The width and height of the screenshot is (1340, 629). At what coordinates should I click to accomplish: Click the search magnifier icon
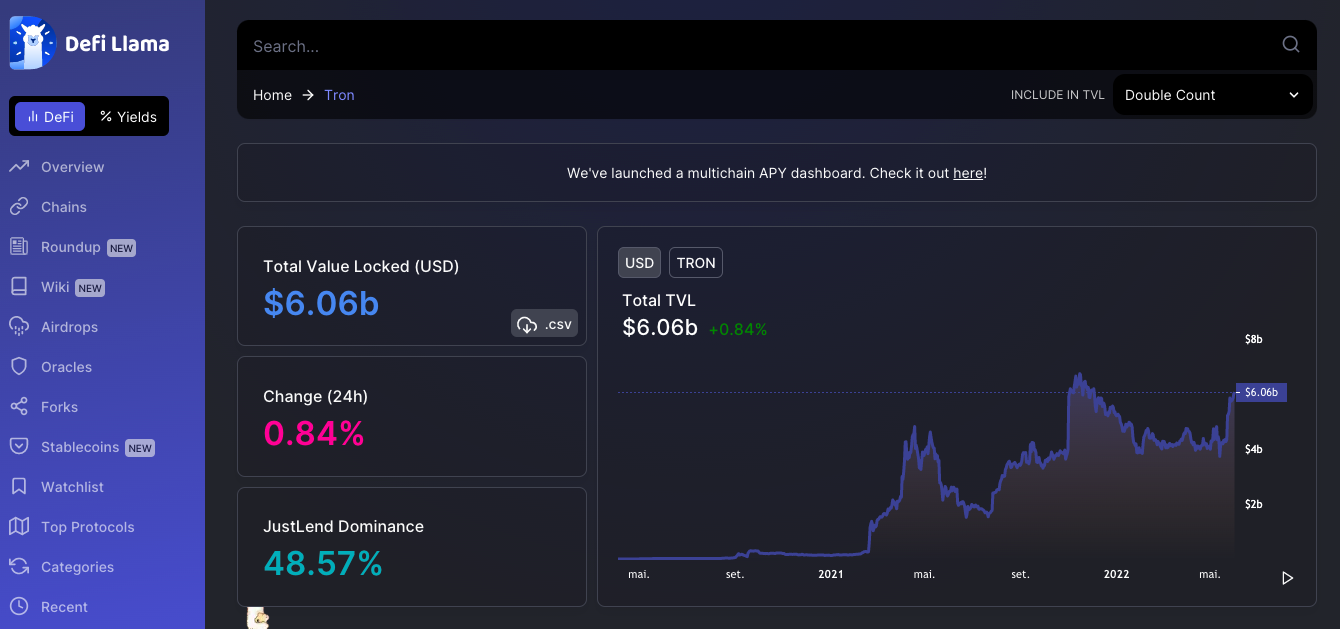click(1291, 44)
